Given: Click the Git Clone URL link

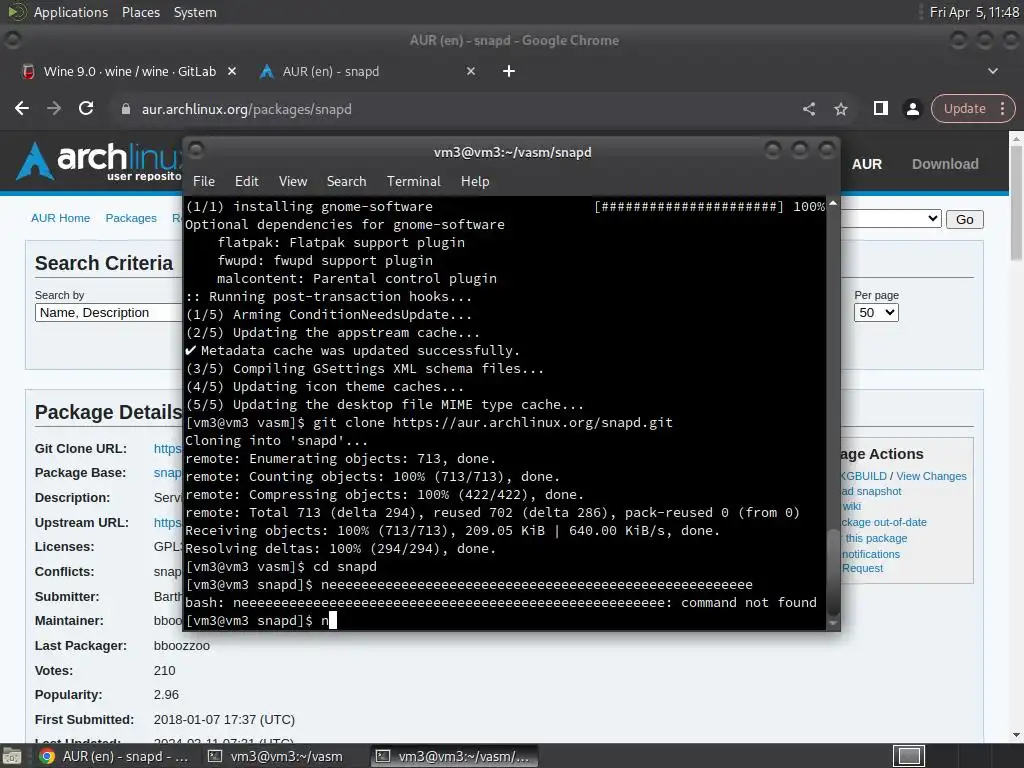Looking at the screenshot, I should 168,449.
